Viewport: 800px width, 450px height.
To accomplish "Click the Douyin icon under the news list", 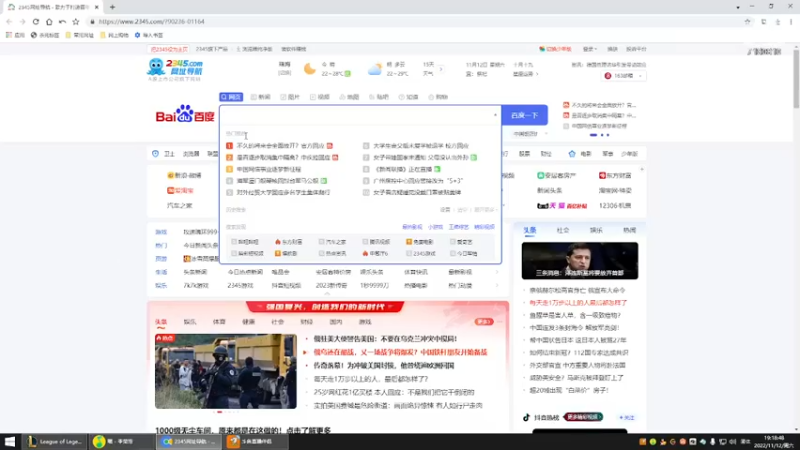I will click(x=527, y=417).
